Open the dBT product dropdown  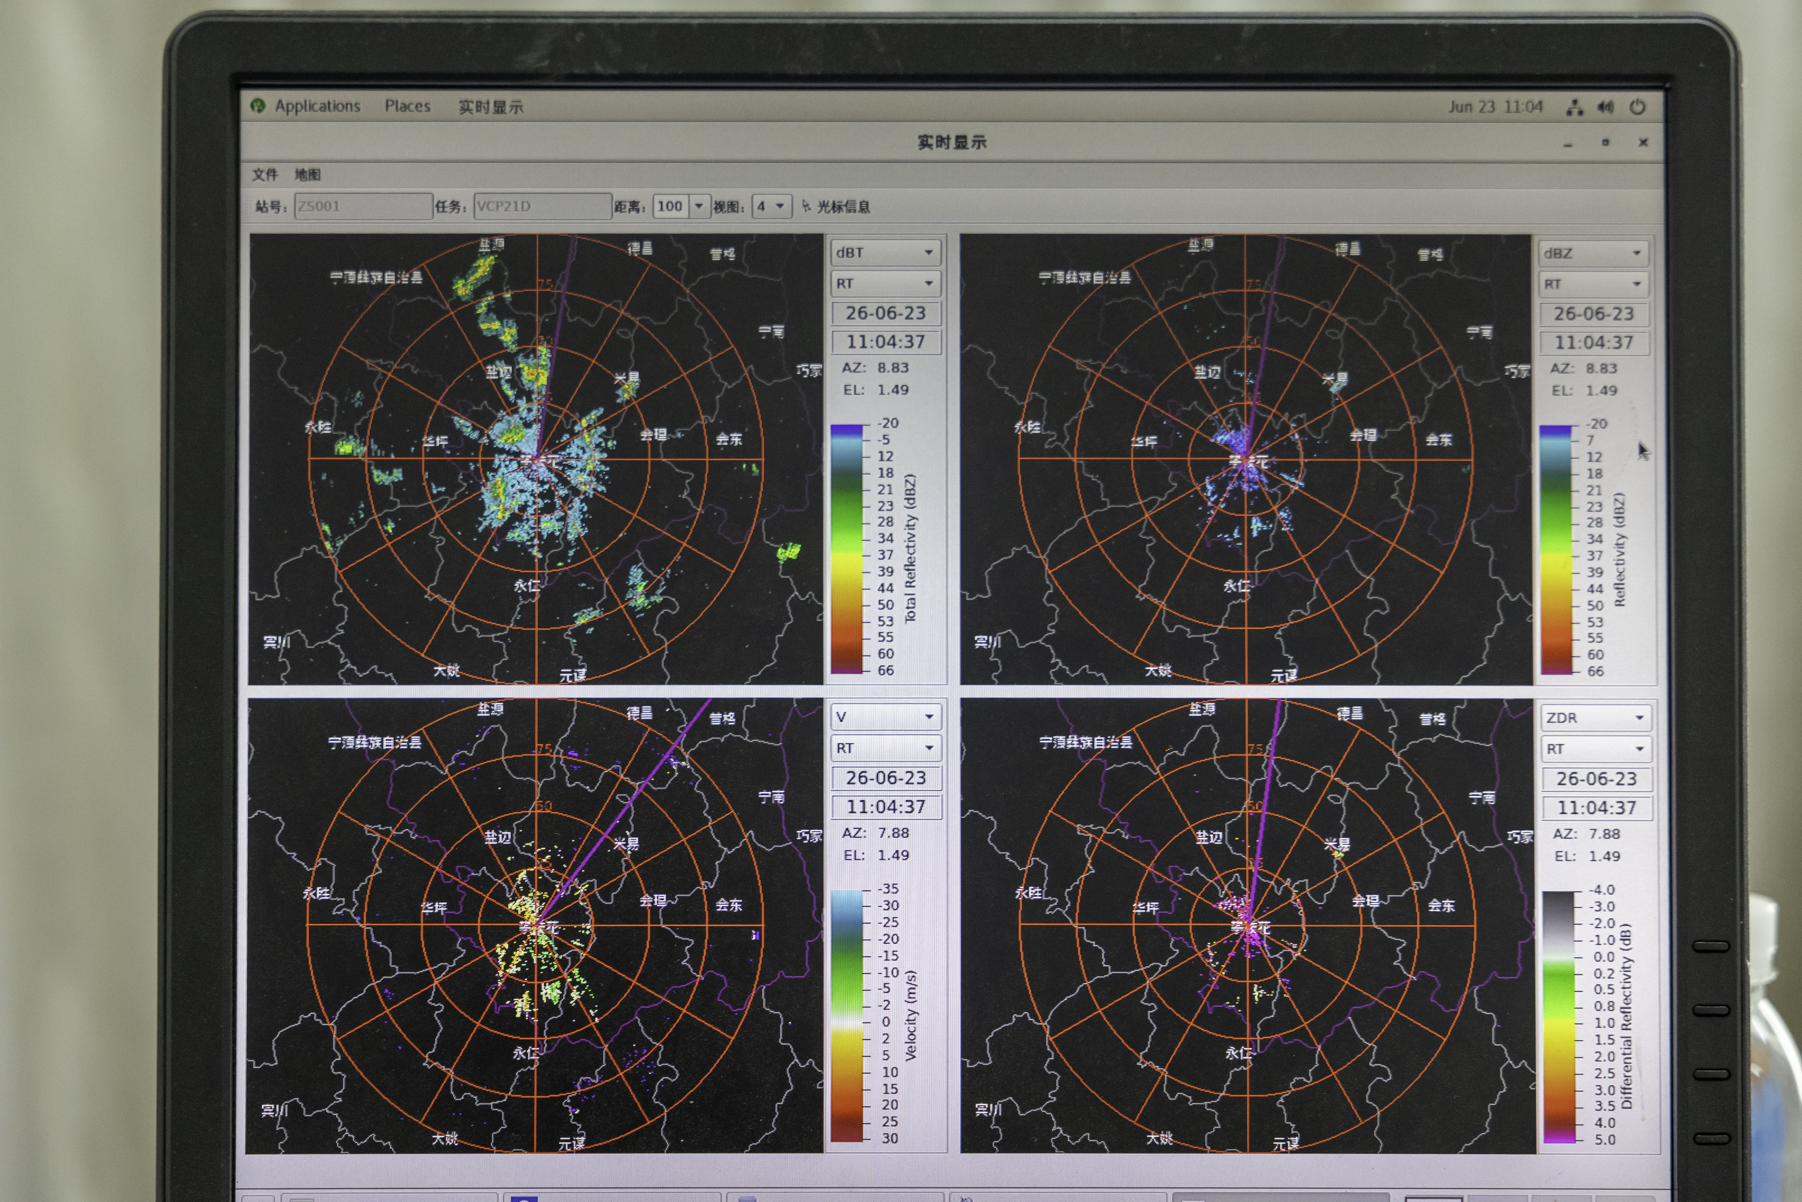[x=886, y=252]
